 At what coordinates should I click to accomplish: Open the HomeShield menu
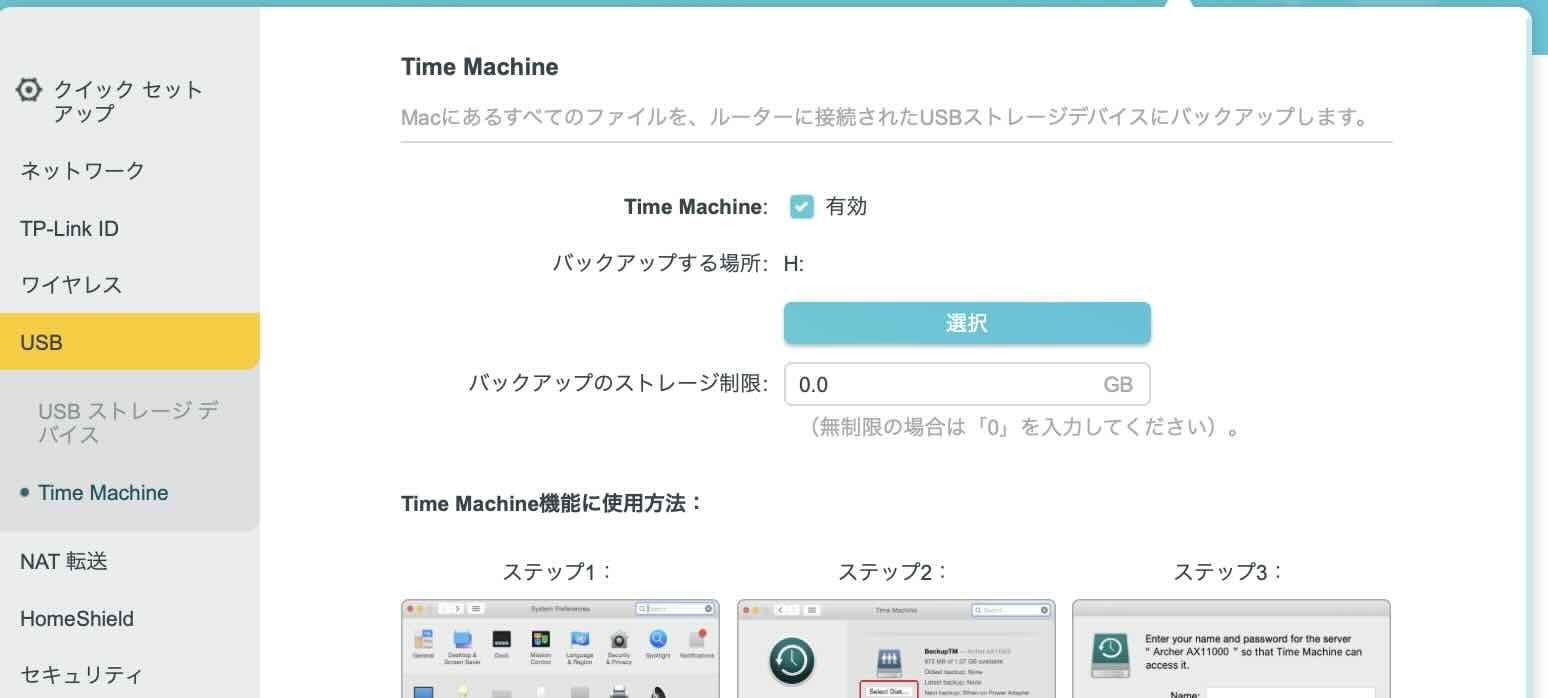[x=77, y=619]
